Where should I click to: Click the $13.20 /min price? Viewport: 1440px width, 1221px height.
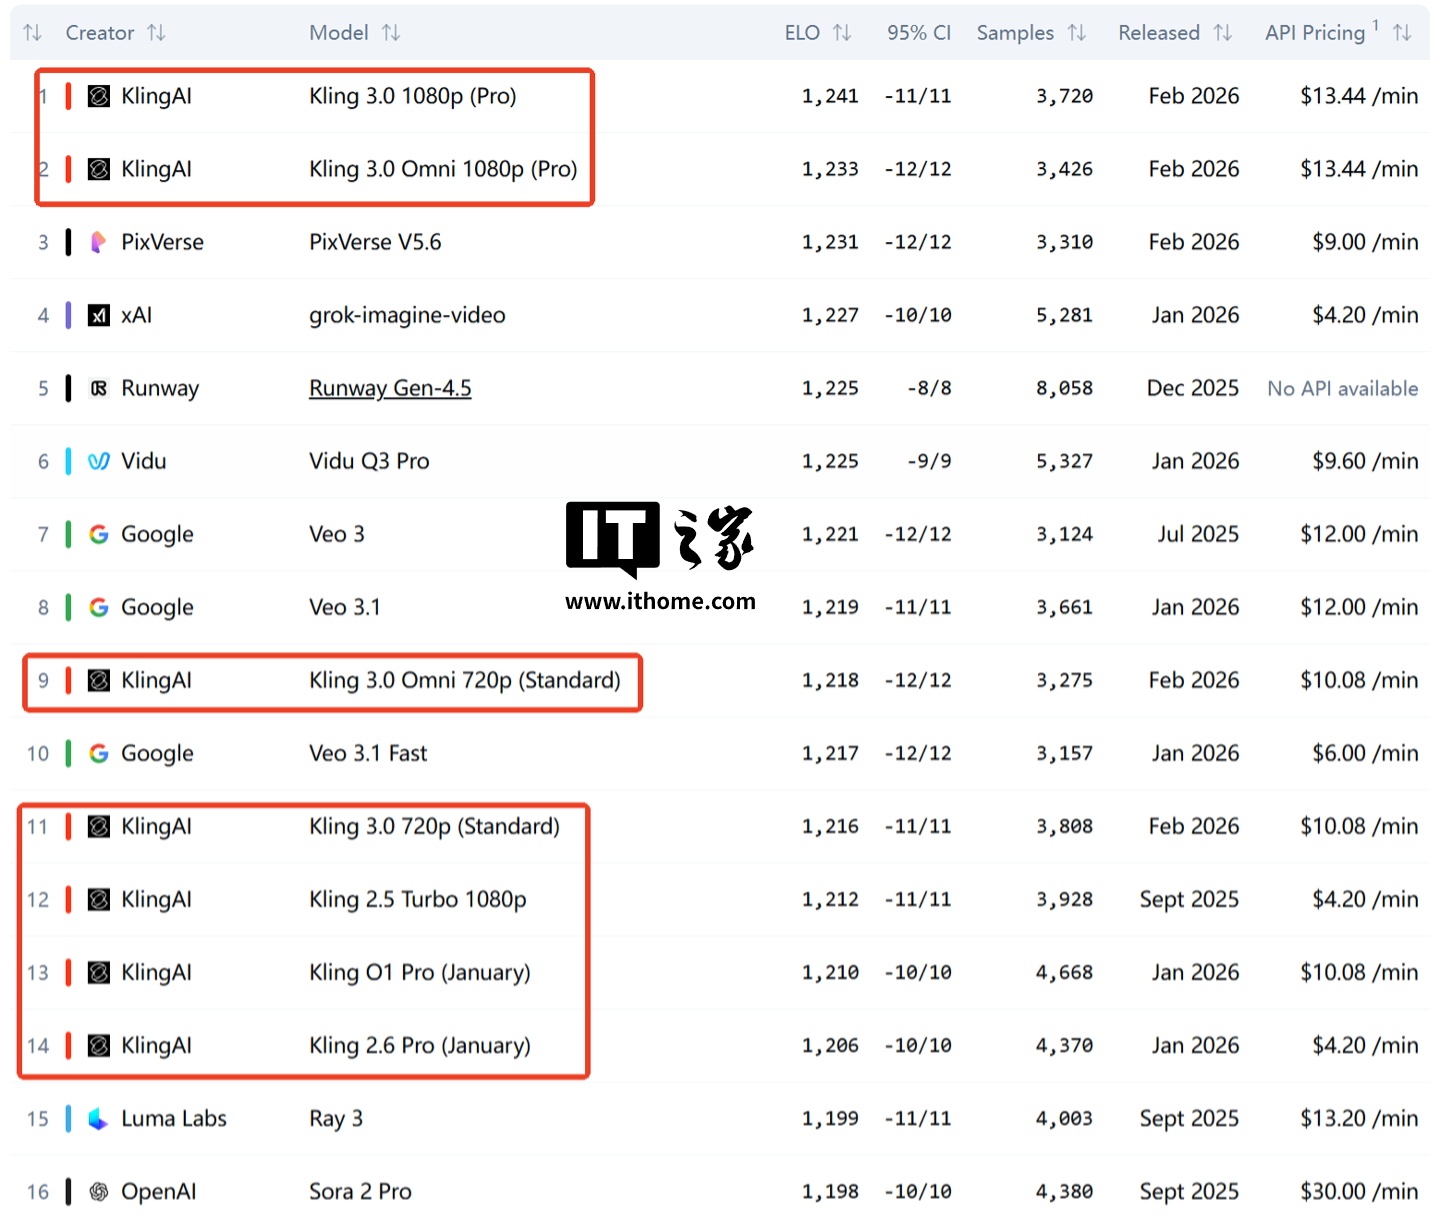click(x=1359, y=1118)
